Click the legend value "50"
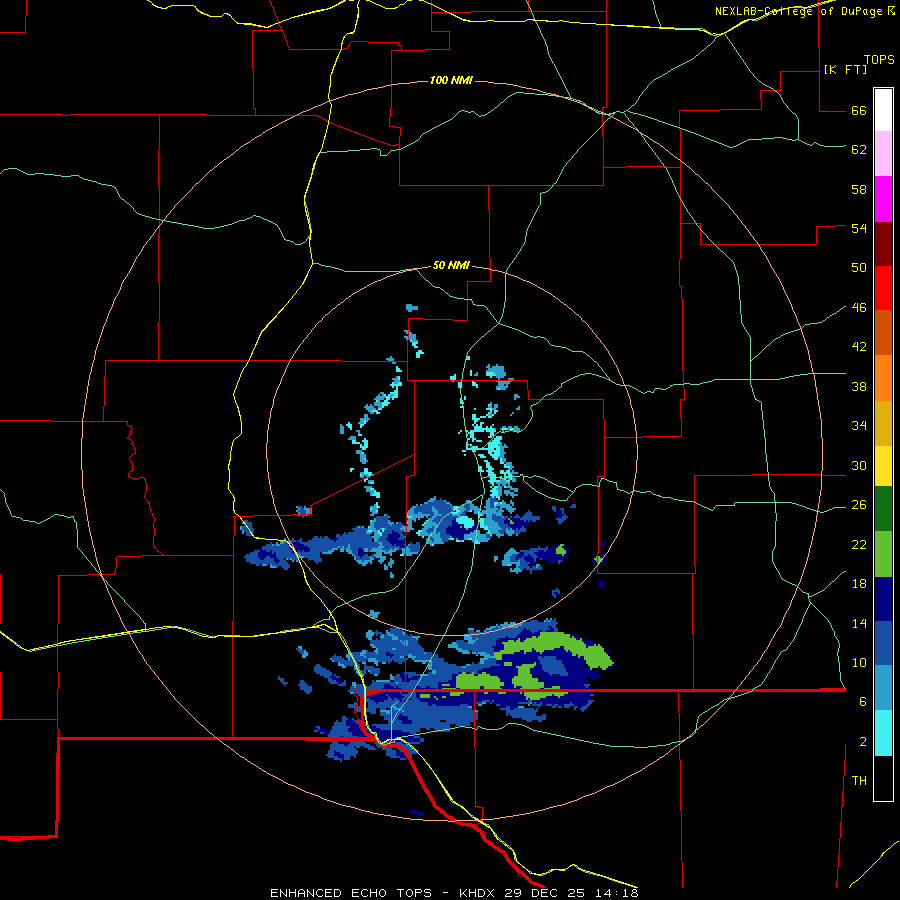 click(859, 268)
